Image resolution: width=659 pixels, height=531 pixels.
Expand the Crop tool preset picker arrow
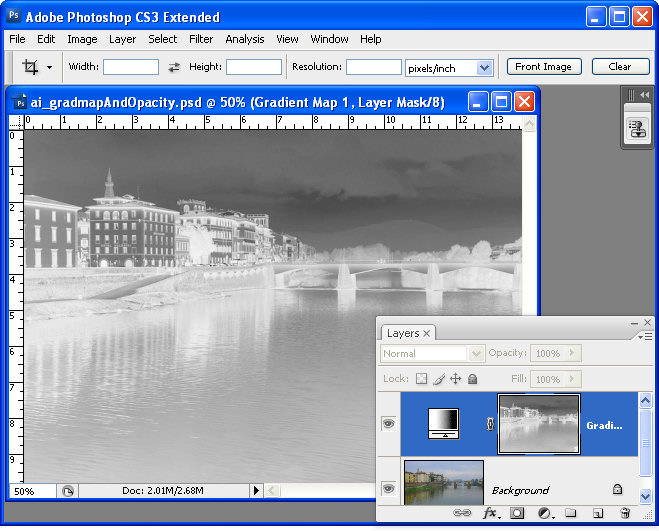50,67
